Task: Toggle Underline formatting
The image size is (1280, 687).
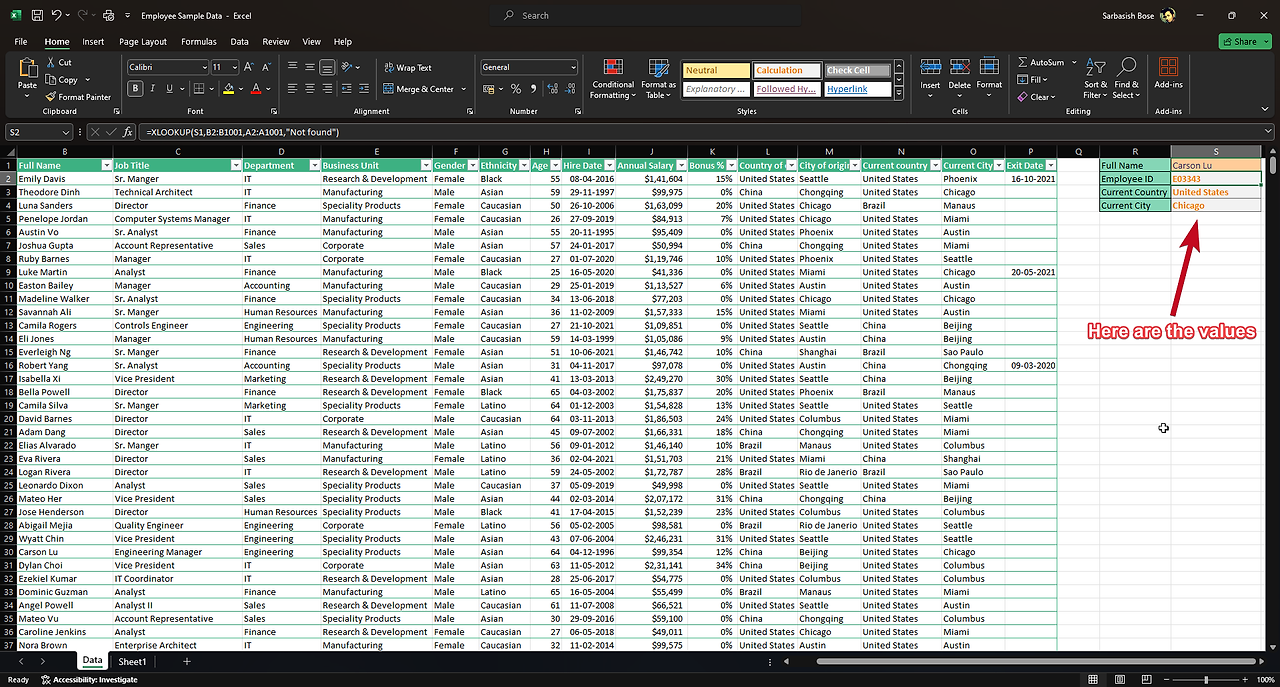Action: pyautogui.click(x=171, y=89)
